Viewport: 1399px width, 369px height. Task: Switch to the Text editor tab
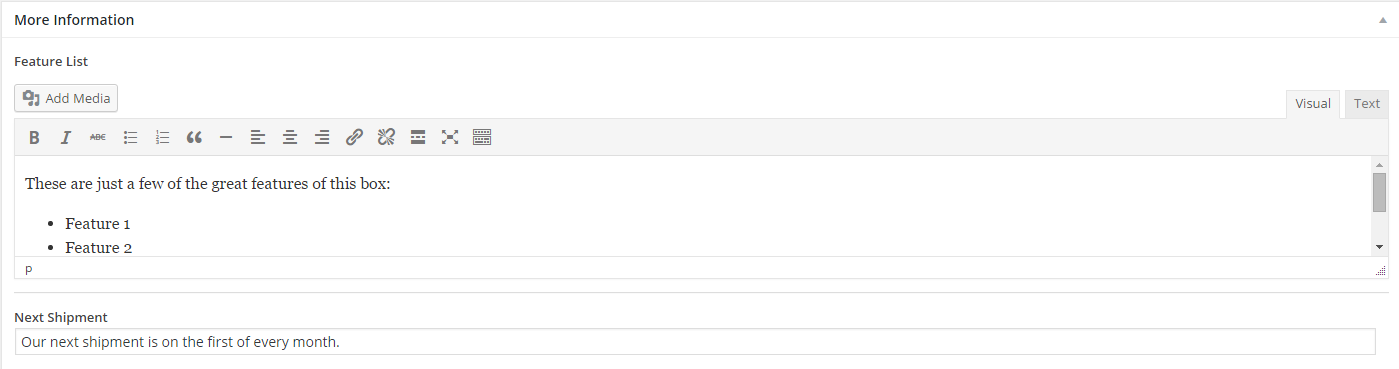(x=1367, y=104)
